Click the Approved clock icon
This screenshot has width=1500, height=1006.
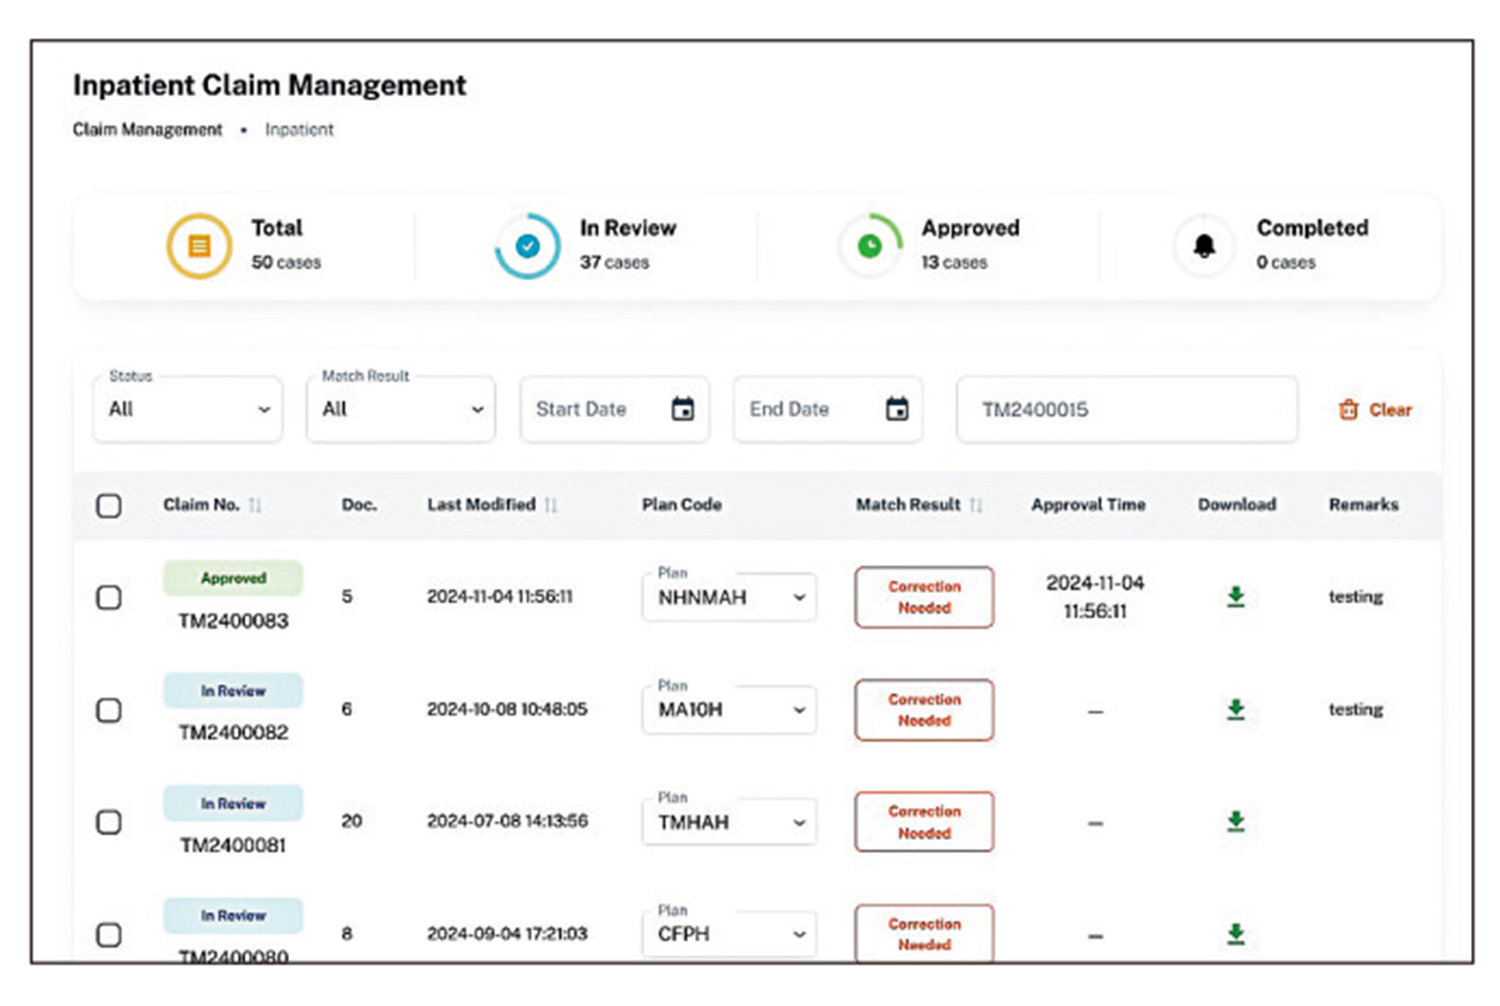(x=870, y=245)
